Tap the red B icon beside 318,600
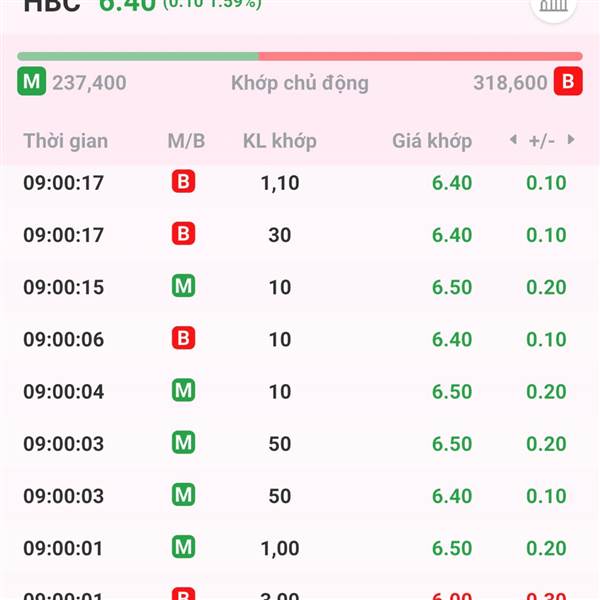600x600 pixels. (x=568, y=81)
